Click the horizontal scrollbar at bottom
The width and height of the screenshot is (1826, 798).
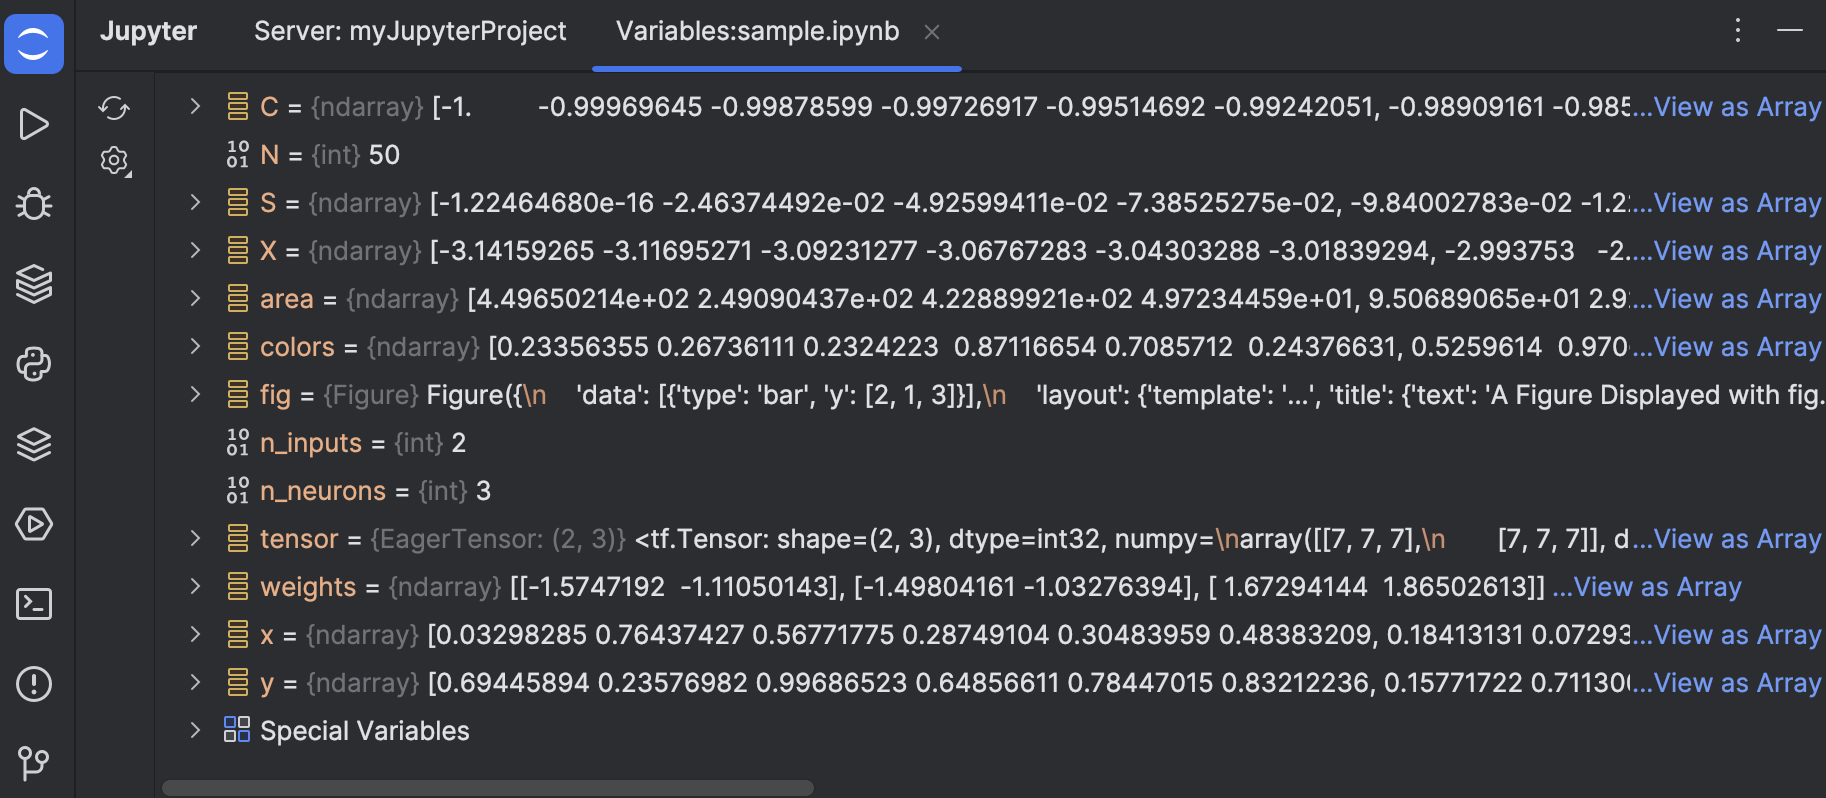(488, 788)
